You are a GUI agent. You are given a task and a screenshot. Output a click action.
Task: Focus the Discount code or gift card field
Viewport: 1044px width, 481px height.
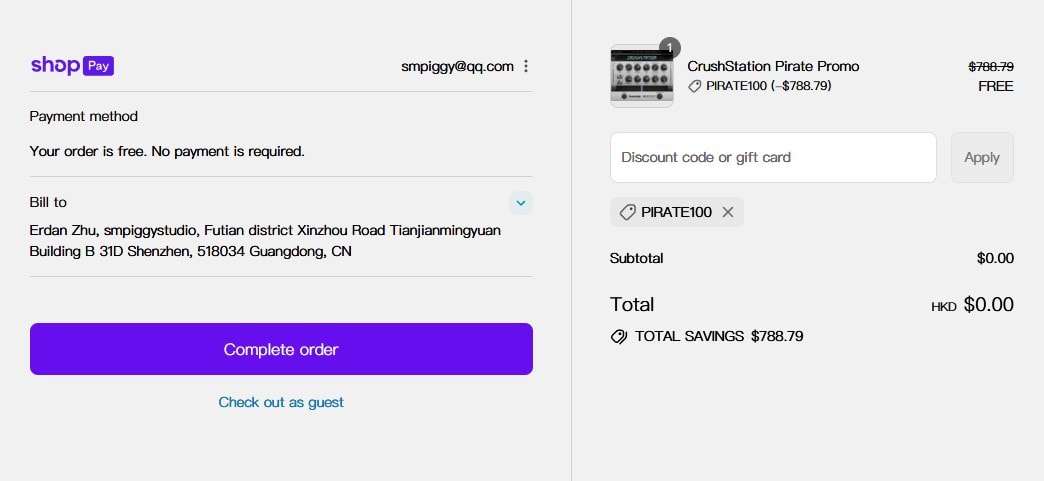coord(772,157)
